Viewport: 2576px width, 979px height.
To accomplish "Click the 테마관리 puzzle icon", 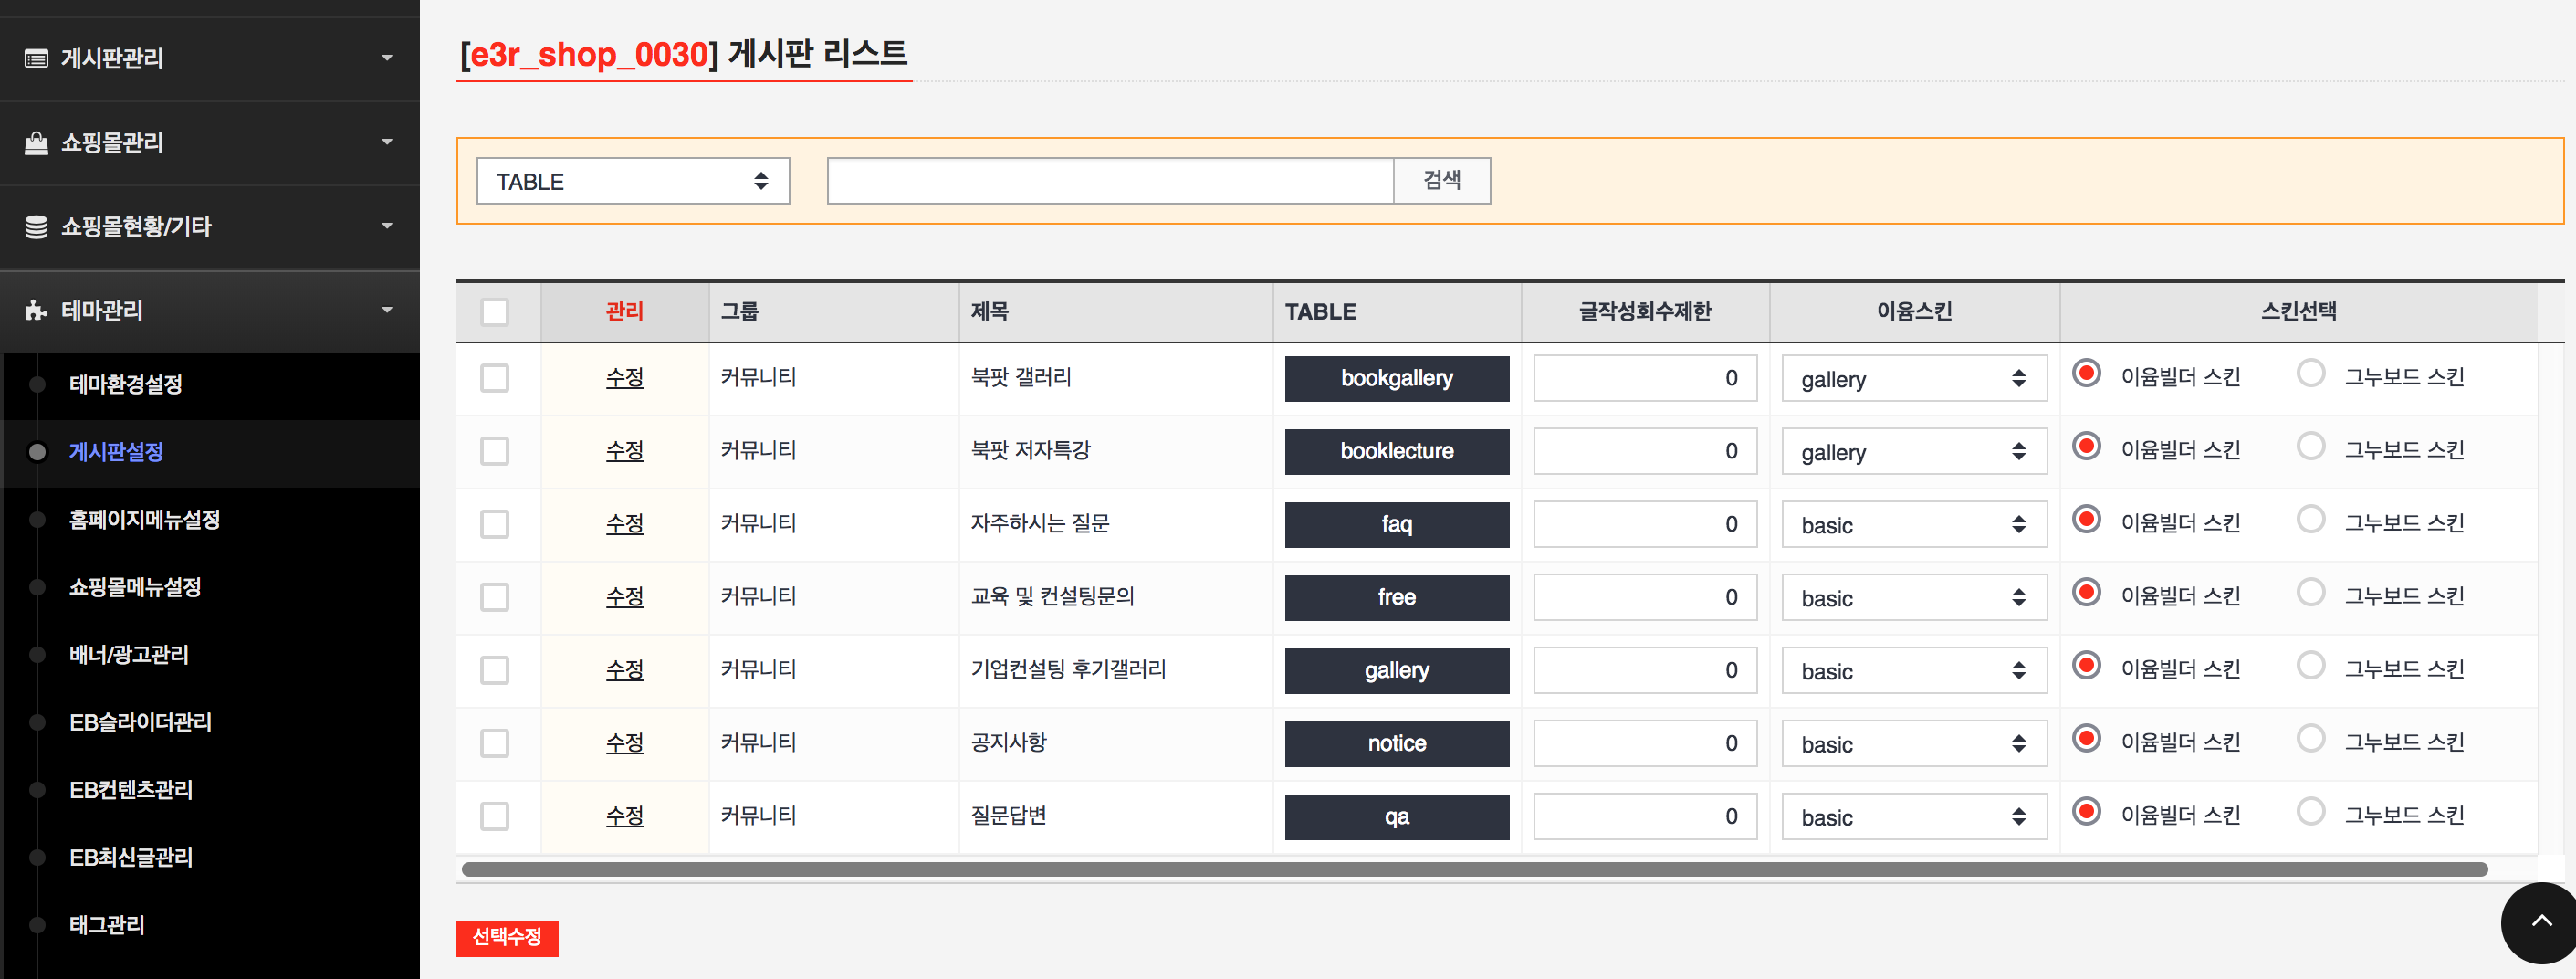I will click(x=36, y=310).
